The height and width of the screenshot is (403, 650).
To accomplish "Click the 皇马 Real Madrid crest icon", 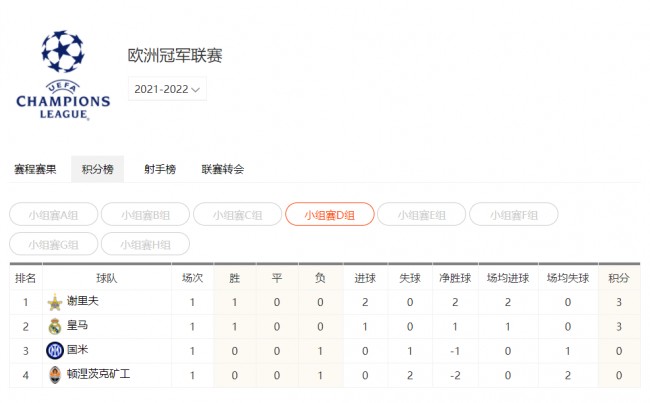I will click(x=55, y=326).
